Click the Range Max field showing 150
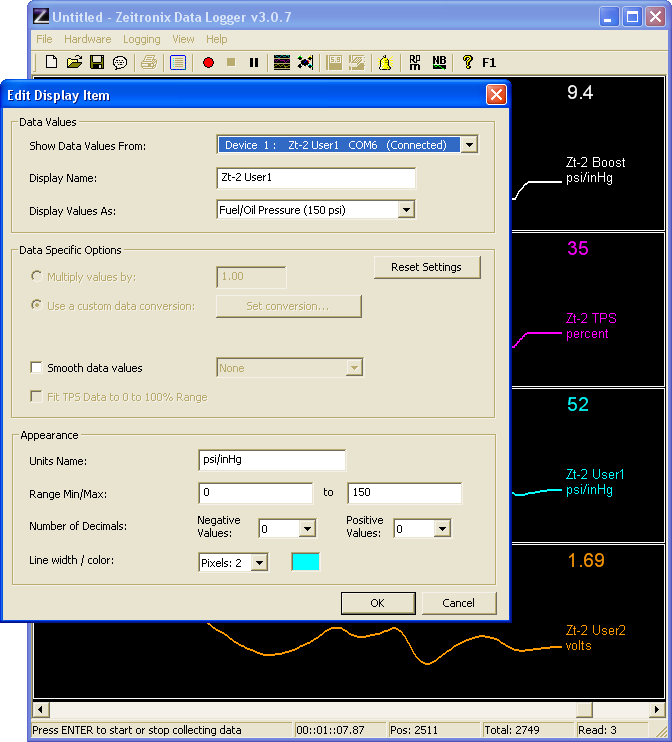The image size is (672, 742). pyautogui.click(x=404, y=493)
